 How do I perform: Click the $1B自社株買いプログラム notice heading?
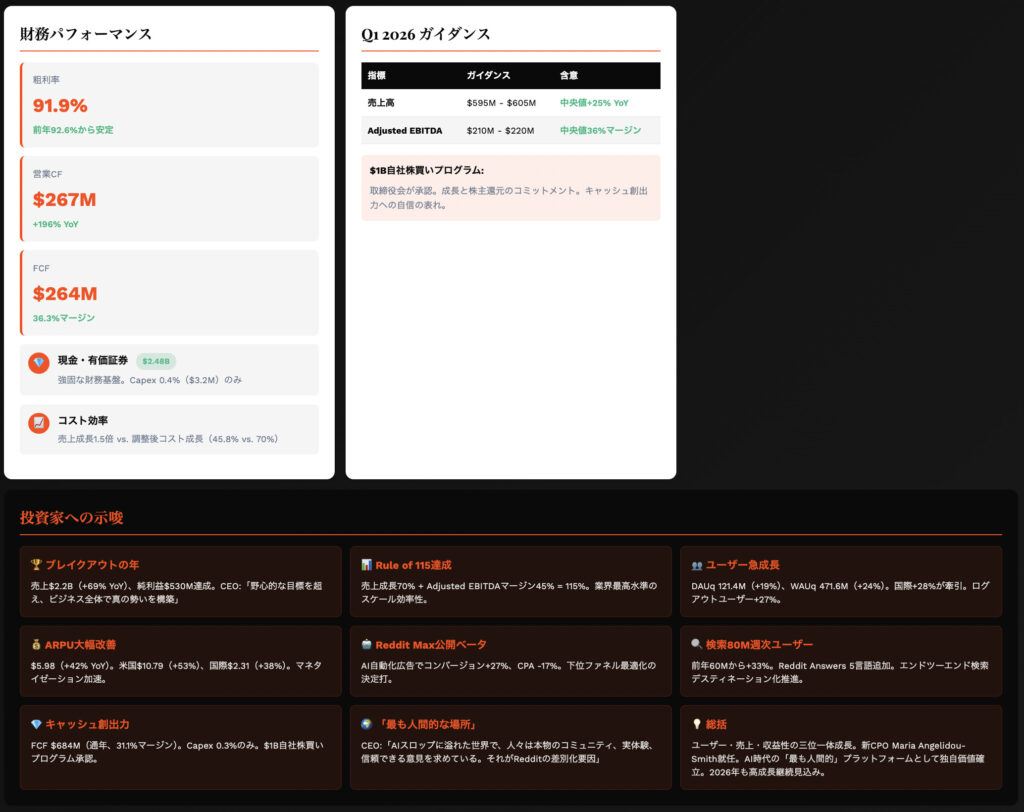click(426, 171)
